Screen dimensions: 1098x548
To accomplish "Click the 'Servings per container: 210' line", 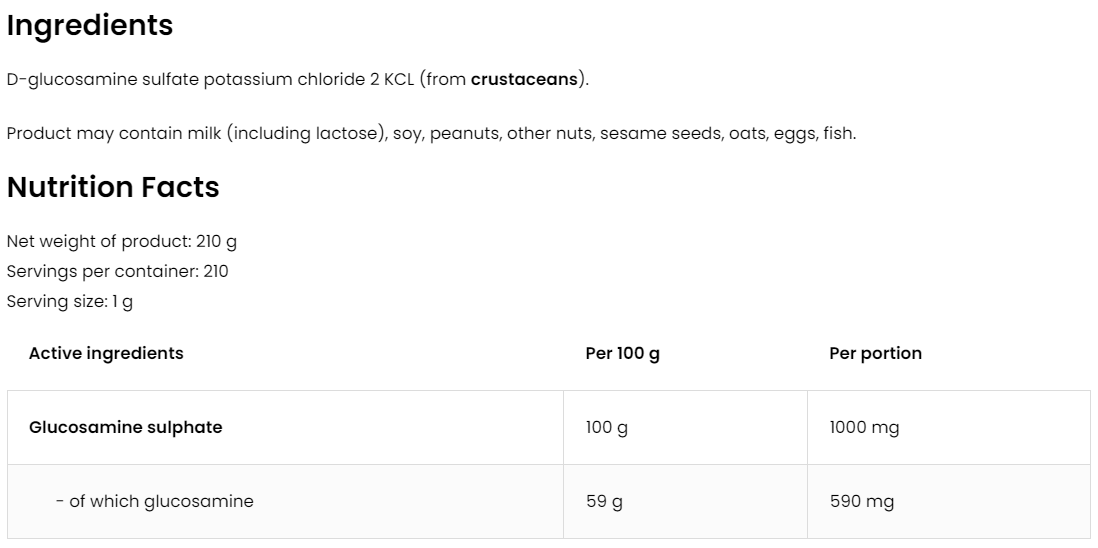I will tap(117, 271).
